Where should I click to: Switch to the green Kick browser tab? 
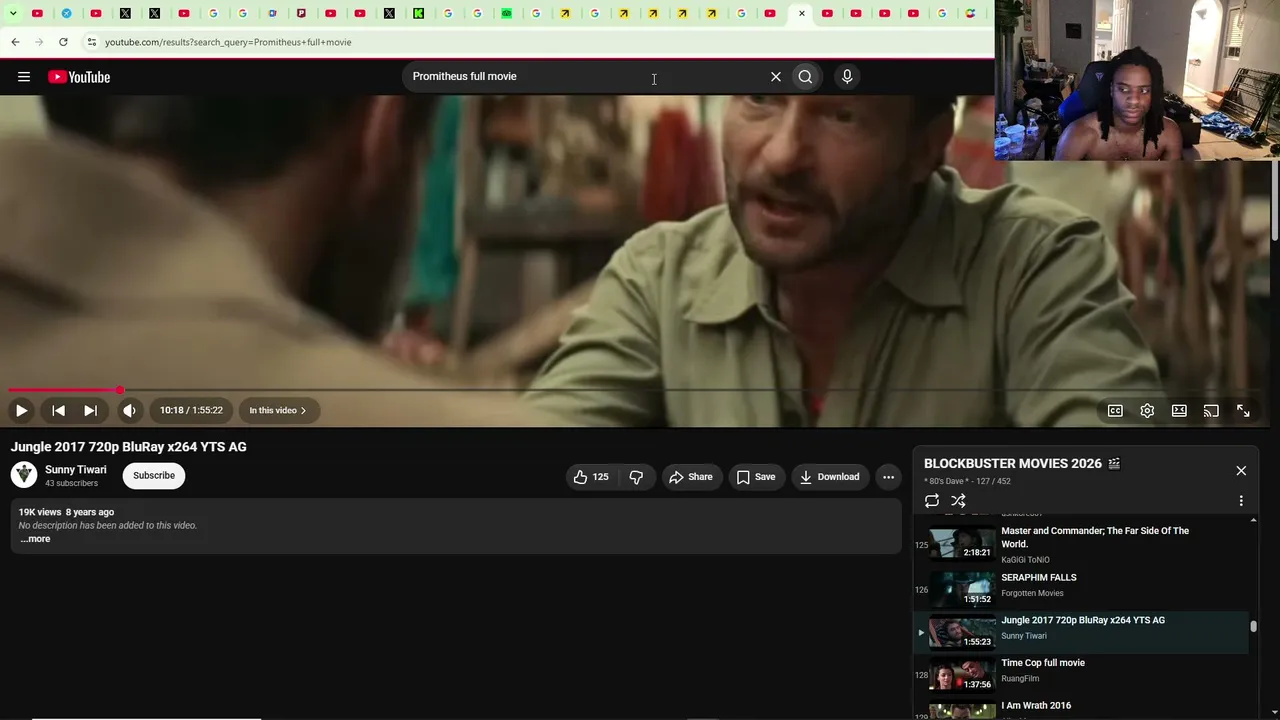tap(419, 14)
